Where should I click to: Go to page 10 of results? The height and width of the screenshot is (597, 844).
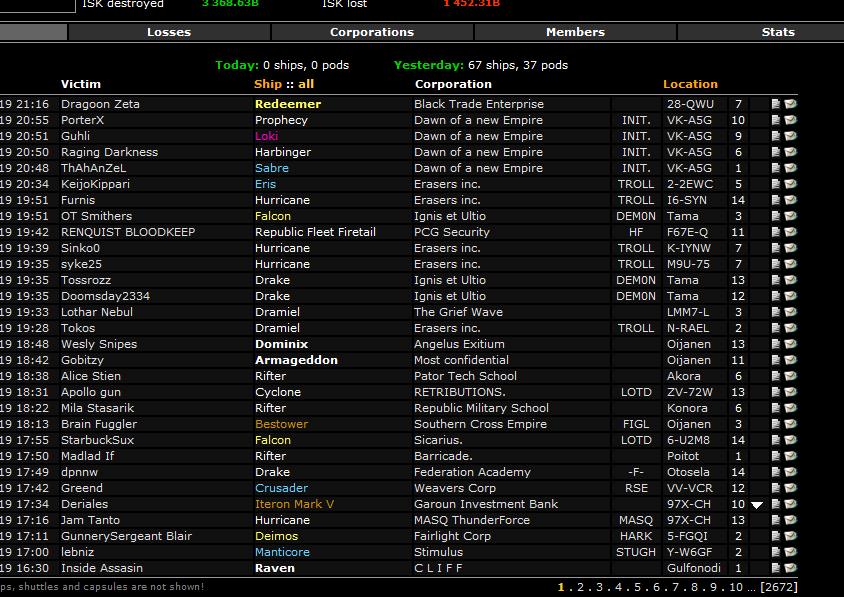click(736, 587)
